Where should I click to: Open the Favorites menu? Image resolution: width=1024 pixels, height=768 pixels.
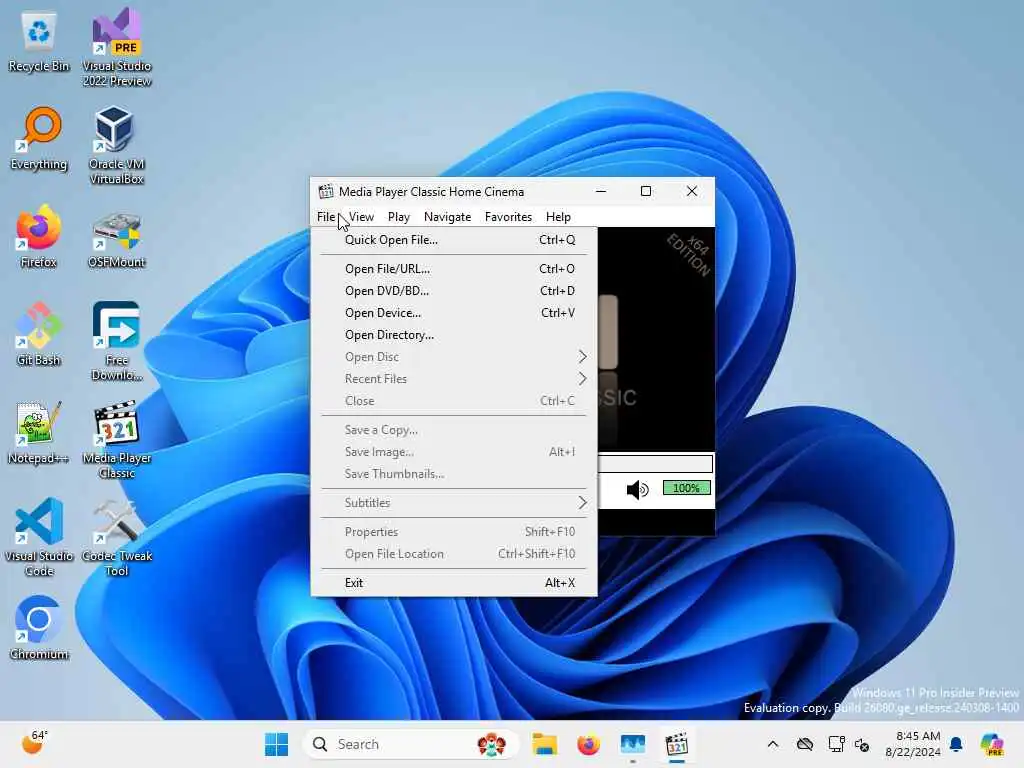coord(508,217)
